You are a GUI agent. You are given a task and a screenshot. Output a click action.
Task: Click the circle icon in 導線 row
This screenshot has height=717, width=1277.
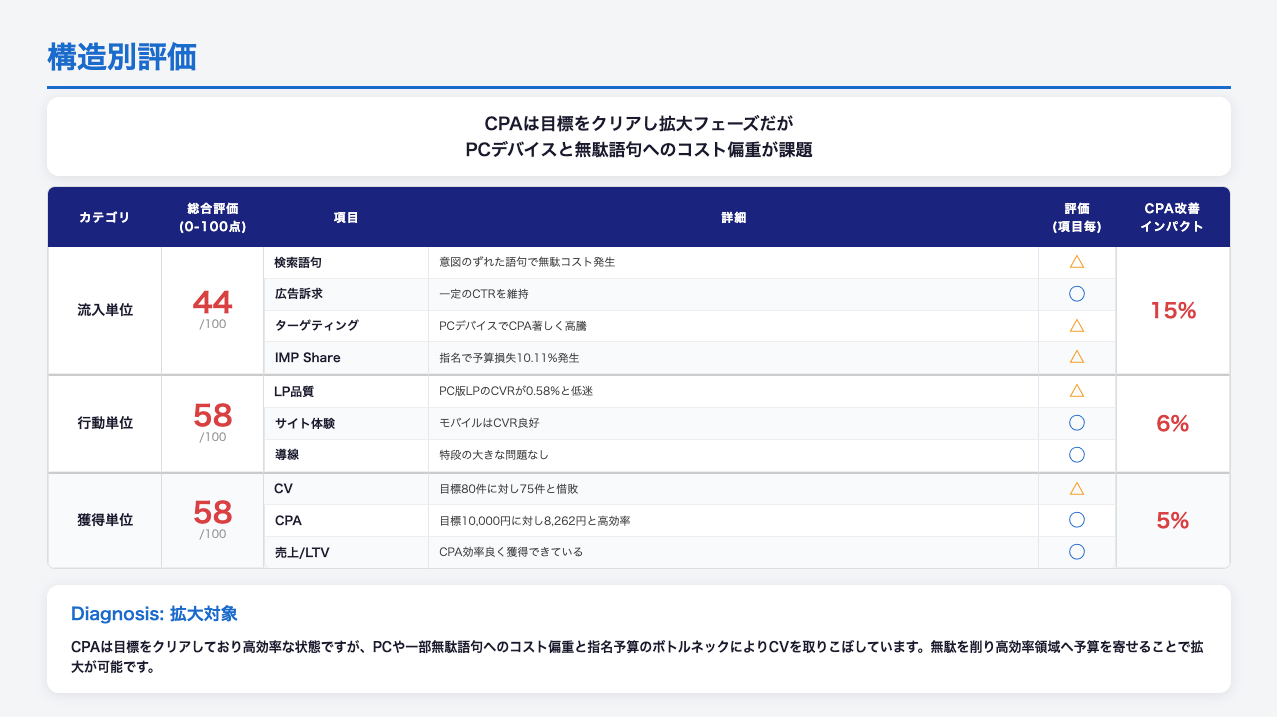(x=1077, y=455)
